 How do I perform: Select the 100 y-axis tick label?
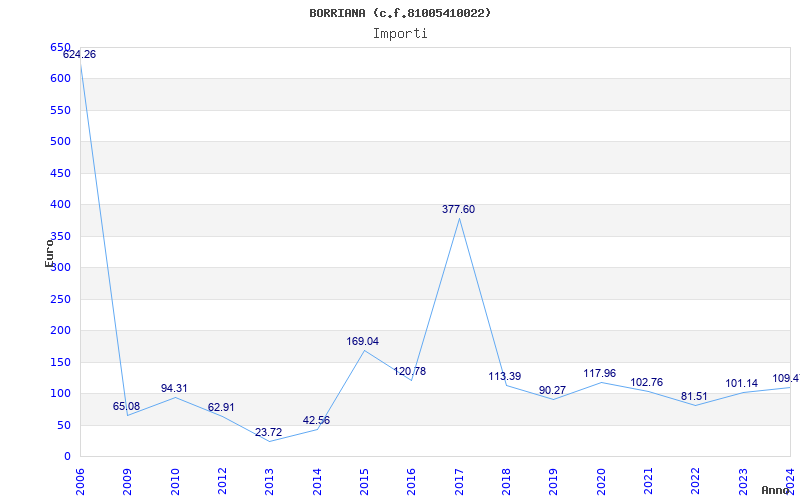point(60,393)
